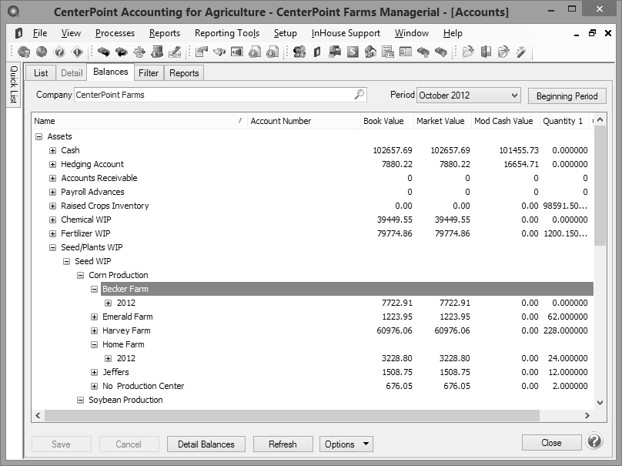Select the Payroll Advances row
623x466 pixels.
coord(312,192)
